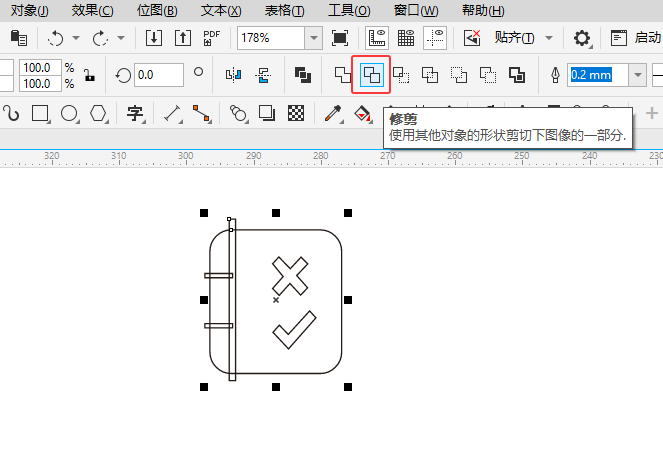Image resolution: width=663 pixels, height=473 pixels.
Task: Click the rotation angle 0.0 field
Action: pos(159,75)
